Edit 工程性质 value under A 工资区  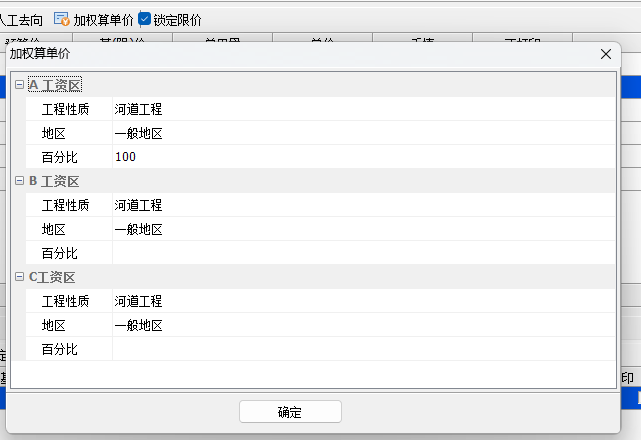360,109
